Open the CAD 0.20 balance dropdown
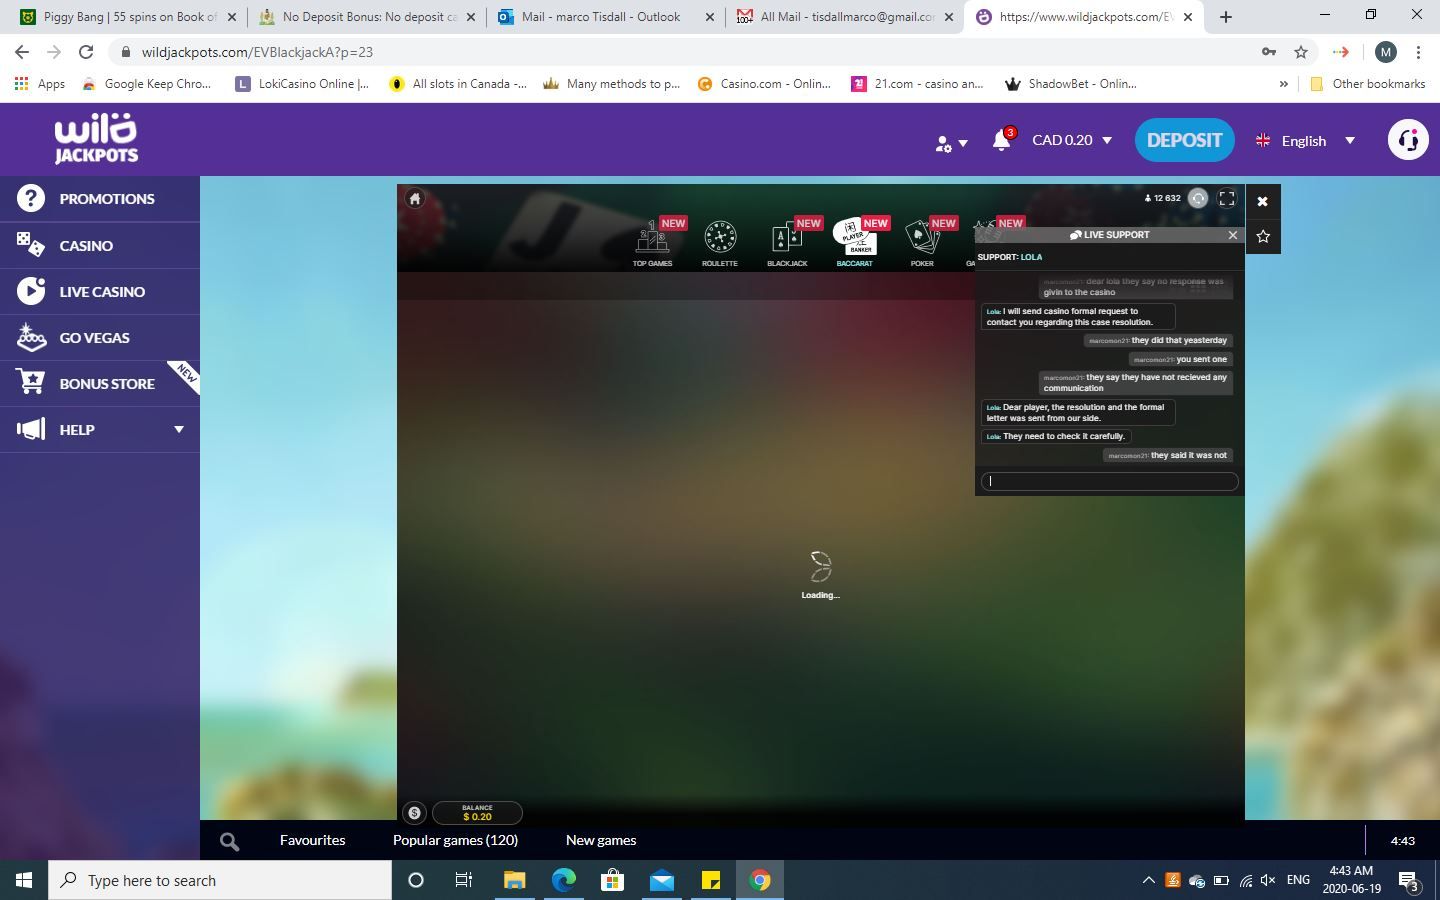The height and width of the screenshot is (900, 1440). (x=1072, y=140)
